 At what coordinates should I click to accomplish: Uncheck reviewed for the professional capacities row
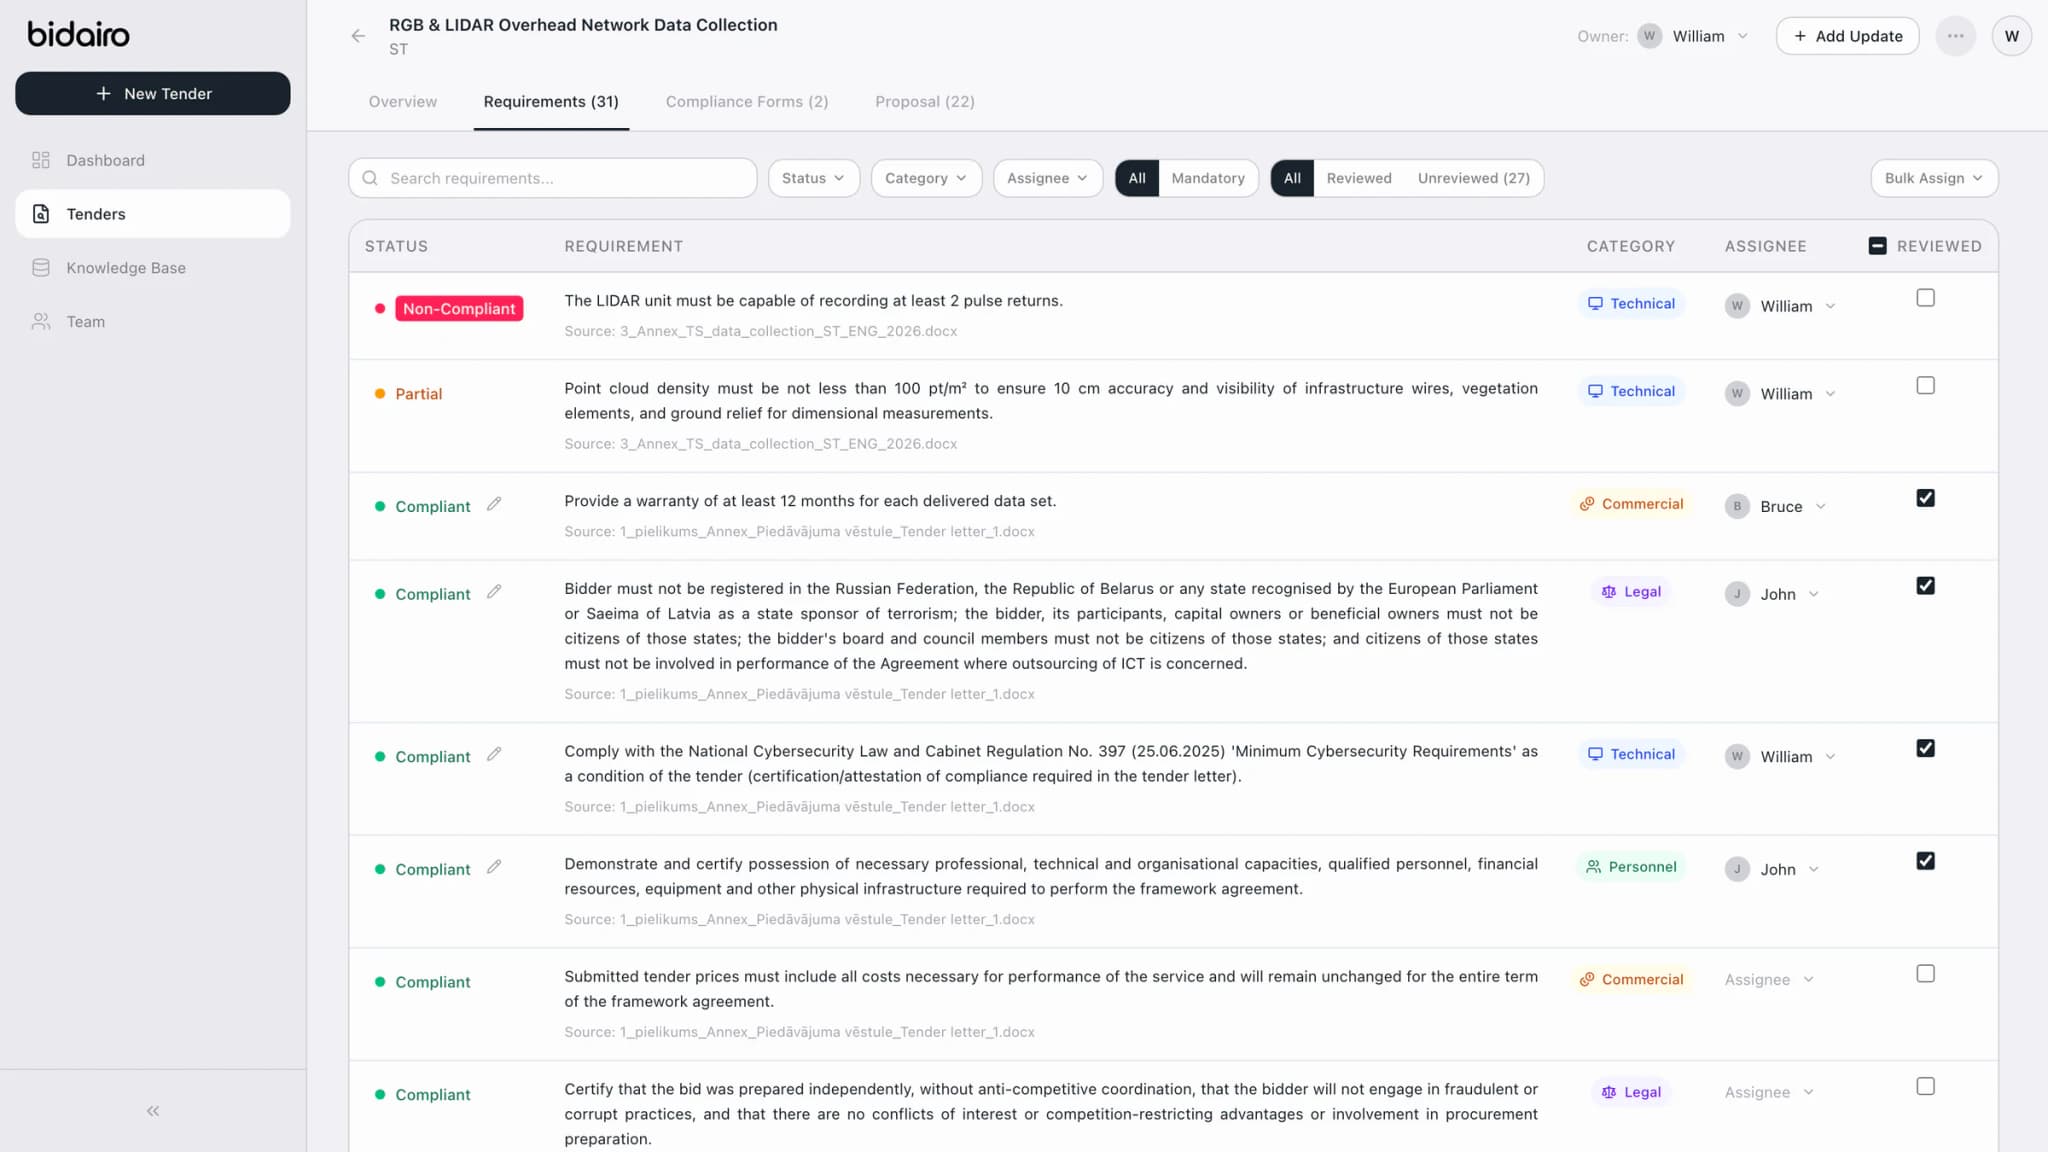1925,861
